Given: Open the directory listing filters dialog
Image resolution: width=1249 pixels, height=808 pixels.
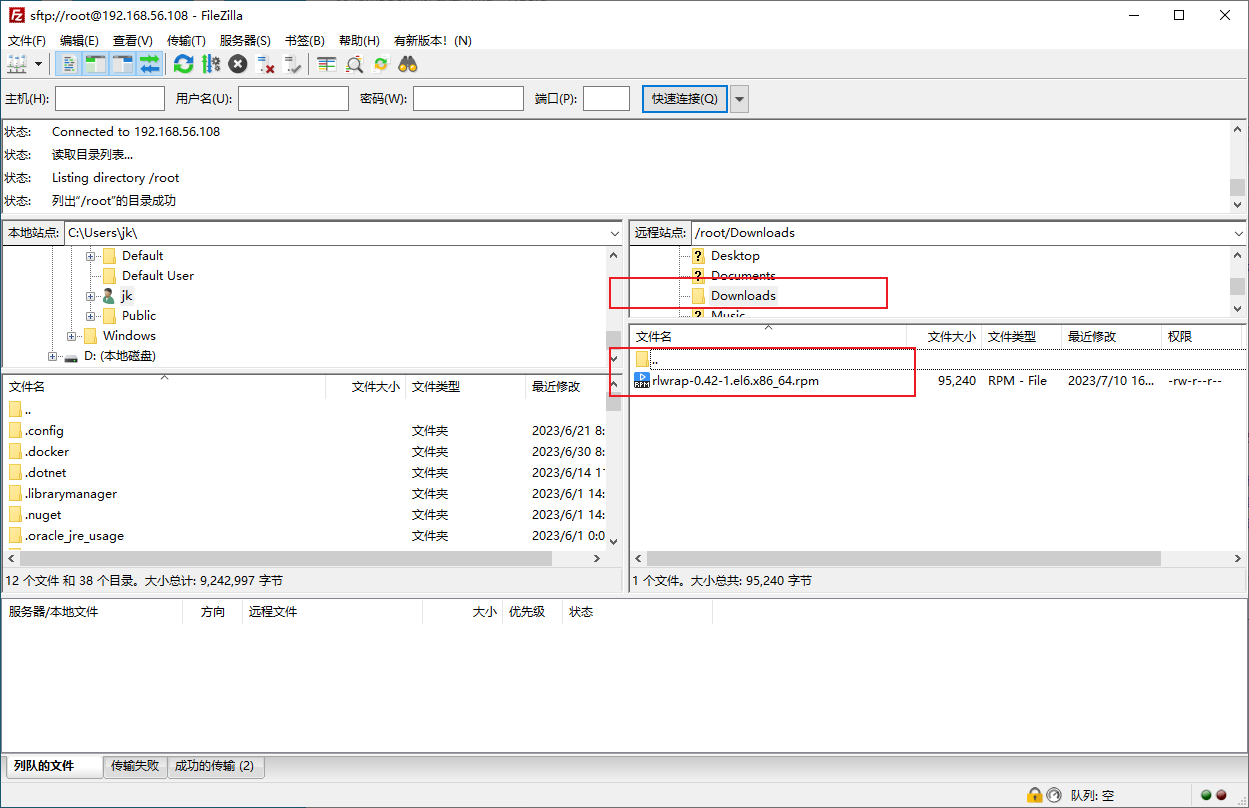Looking at the screenshot, I should click(x=327, y=64).
